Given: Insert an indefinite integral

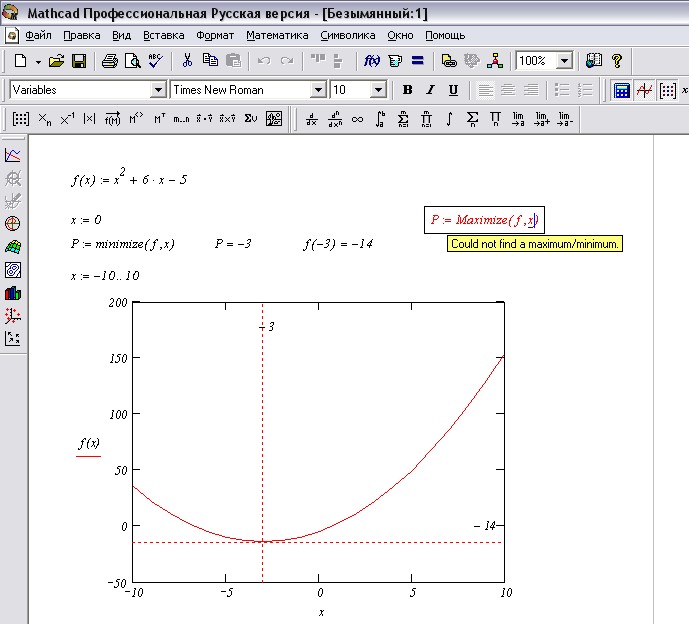Looking at the screenshot, I should pyautogui.click(x=449, y=119).
